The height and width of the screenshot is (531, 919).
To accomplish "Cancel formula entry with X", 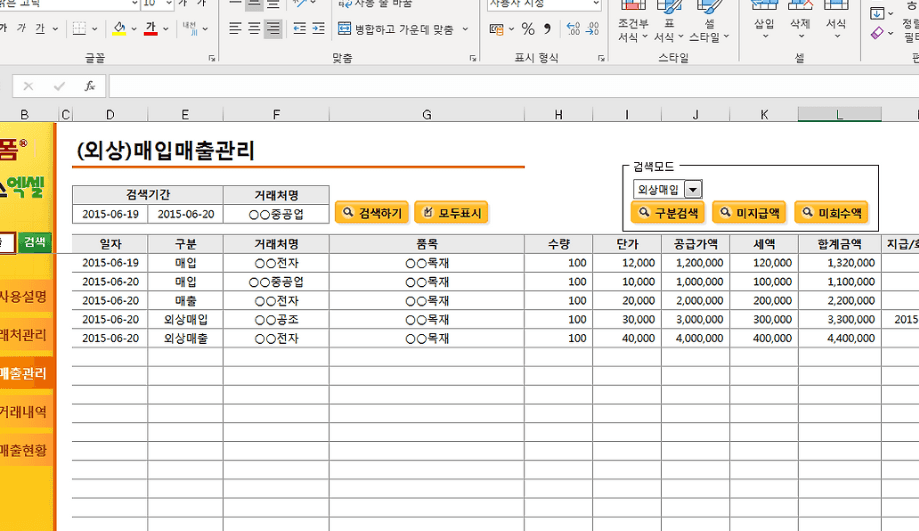I will coord(28,87).
